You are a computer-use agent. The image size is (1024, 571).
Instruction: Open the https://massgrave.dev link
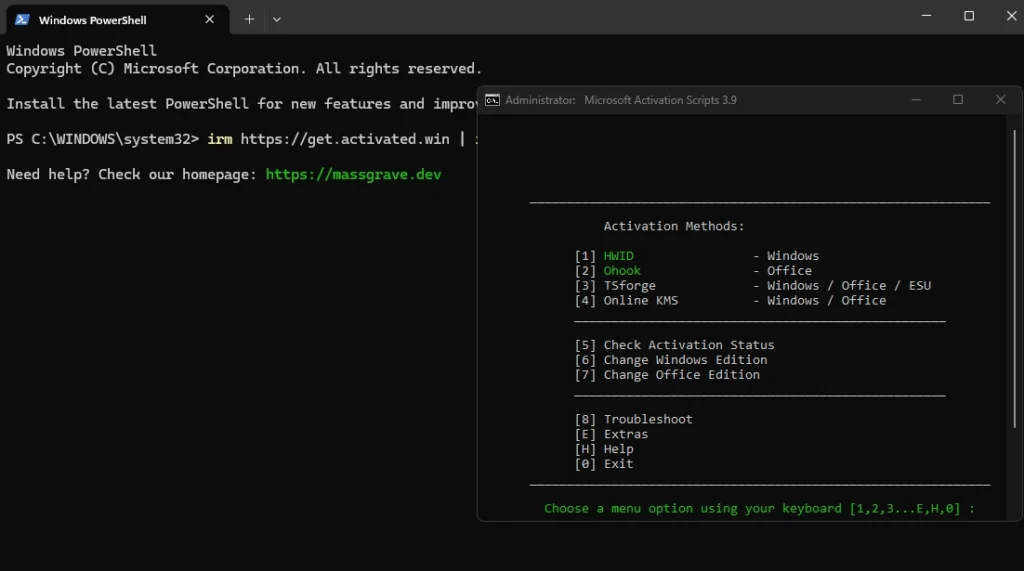click(353, 174)
